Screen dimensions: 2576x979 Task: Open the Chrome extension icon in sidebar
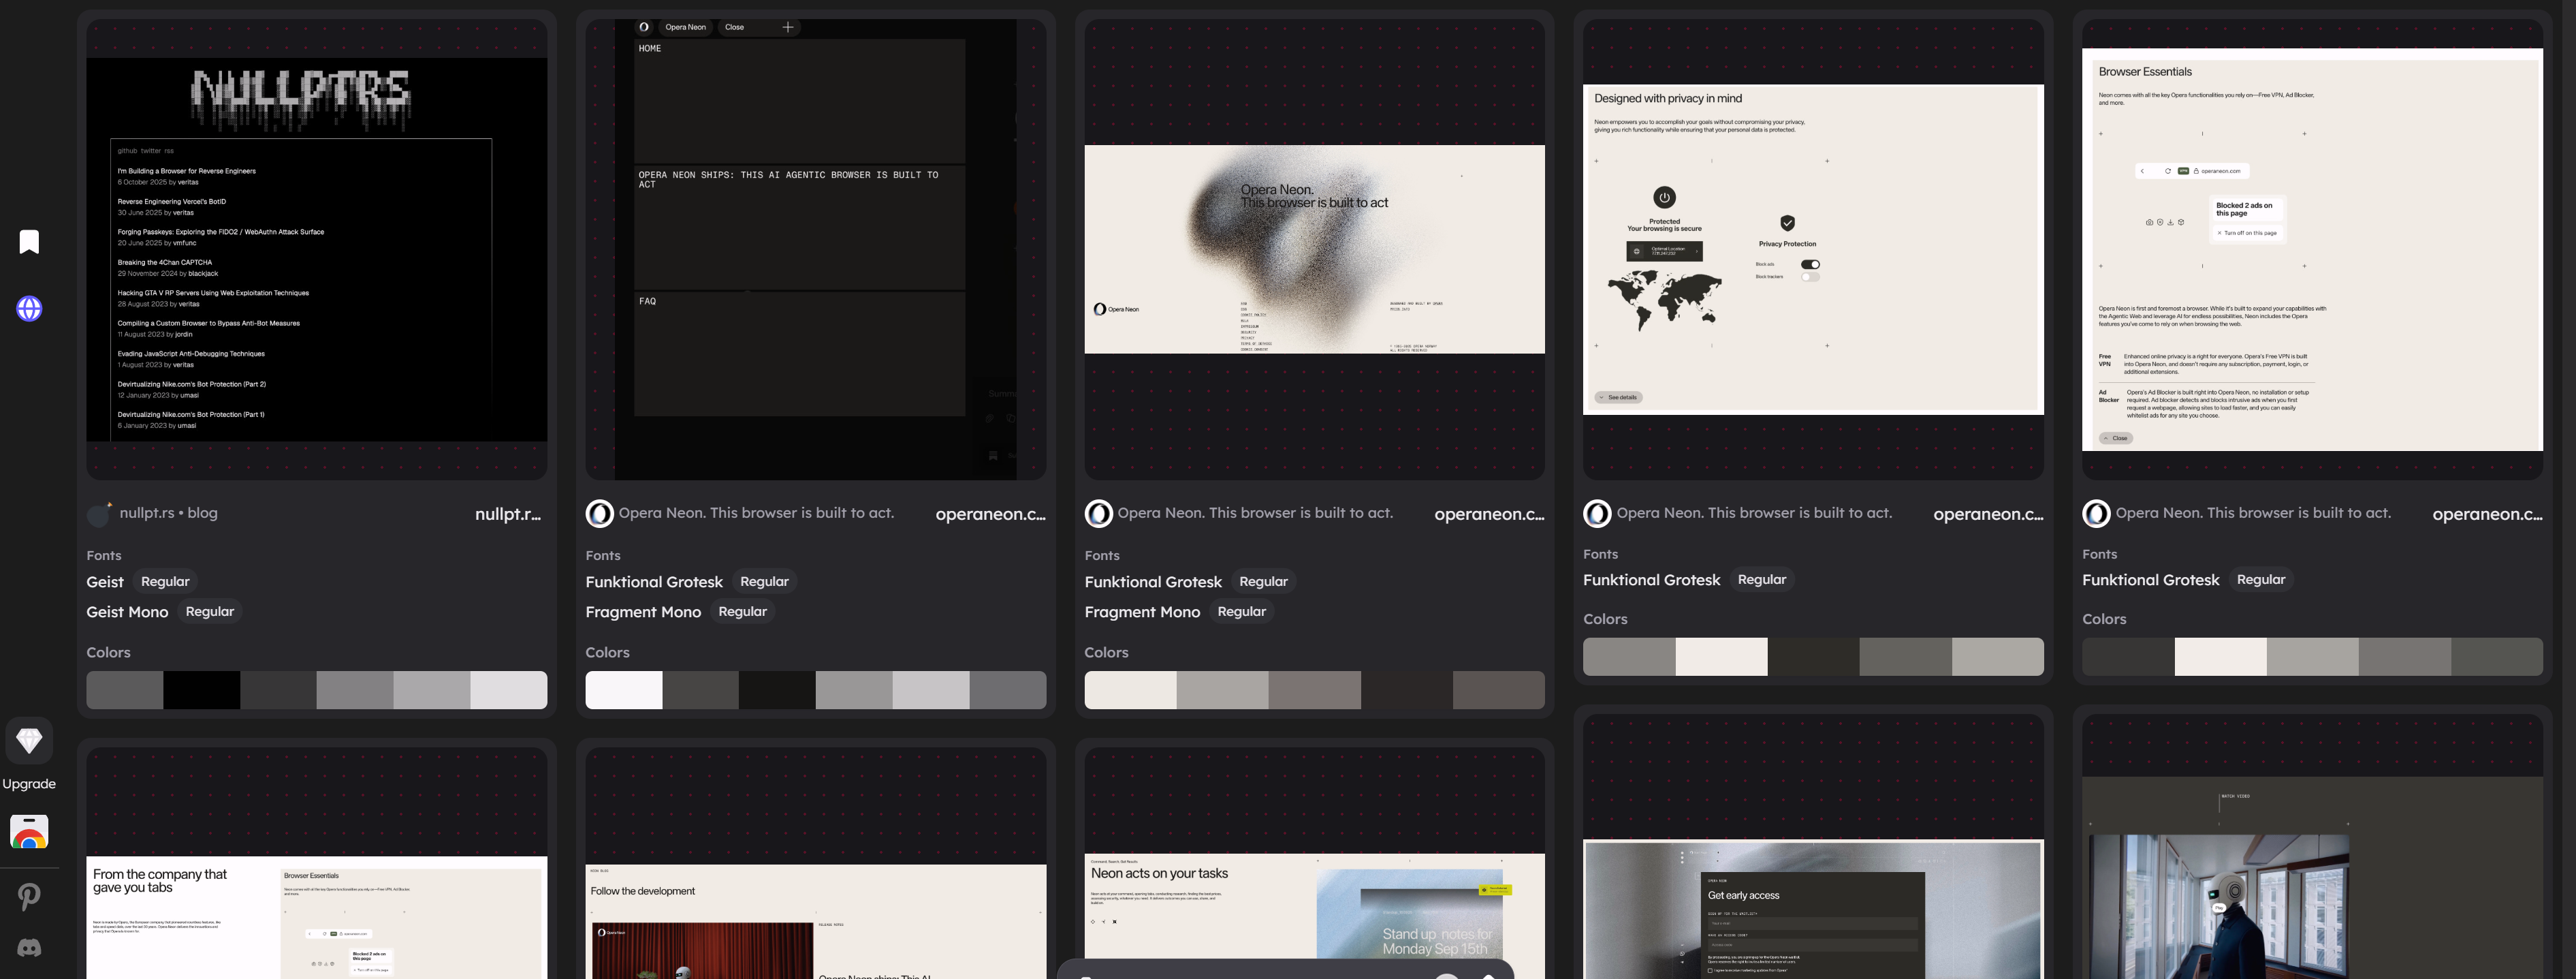pos(29,832)
